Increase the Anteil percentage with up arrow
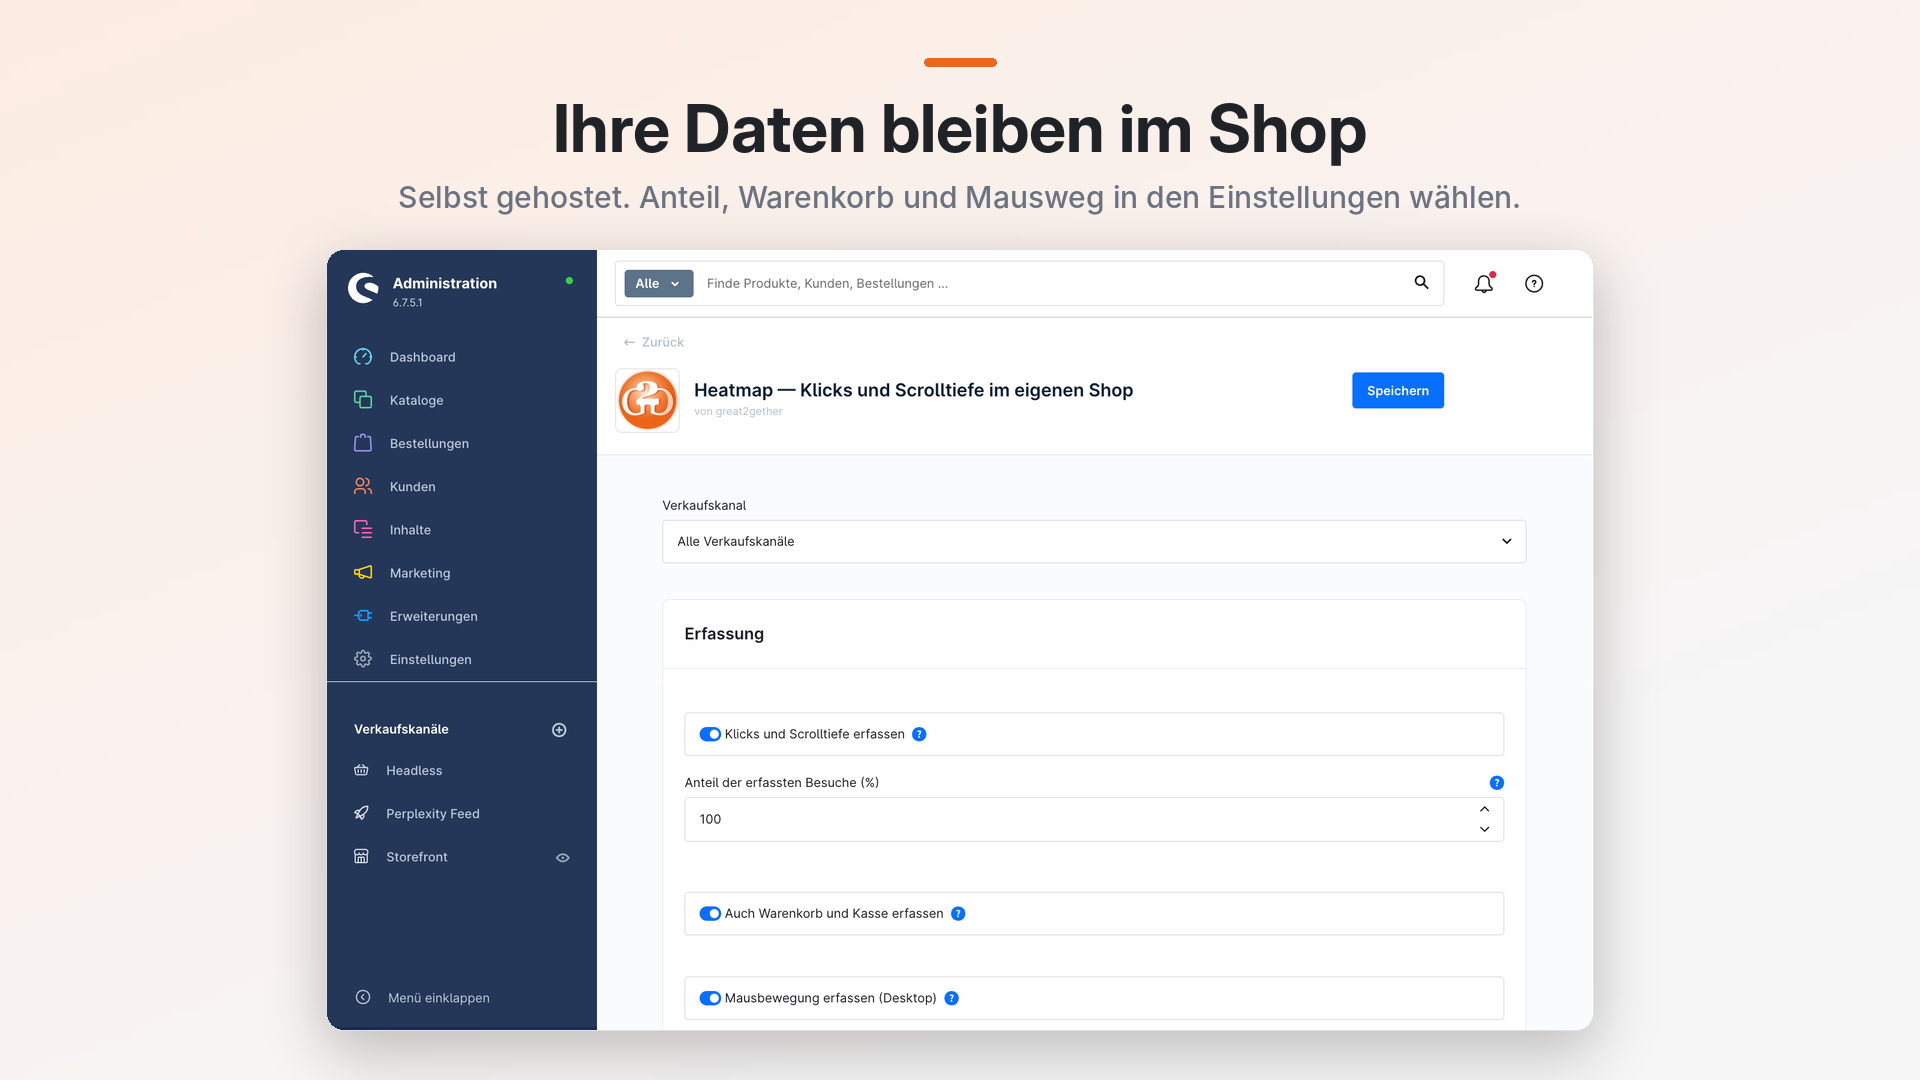The width and height of the screenshot is (1920, 1080). (1484, 809)
